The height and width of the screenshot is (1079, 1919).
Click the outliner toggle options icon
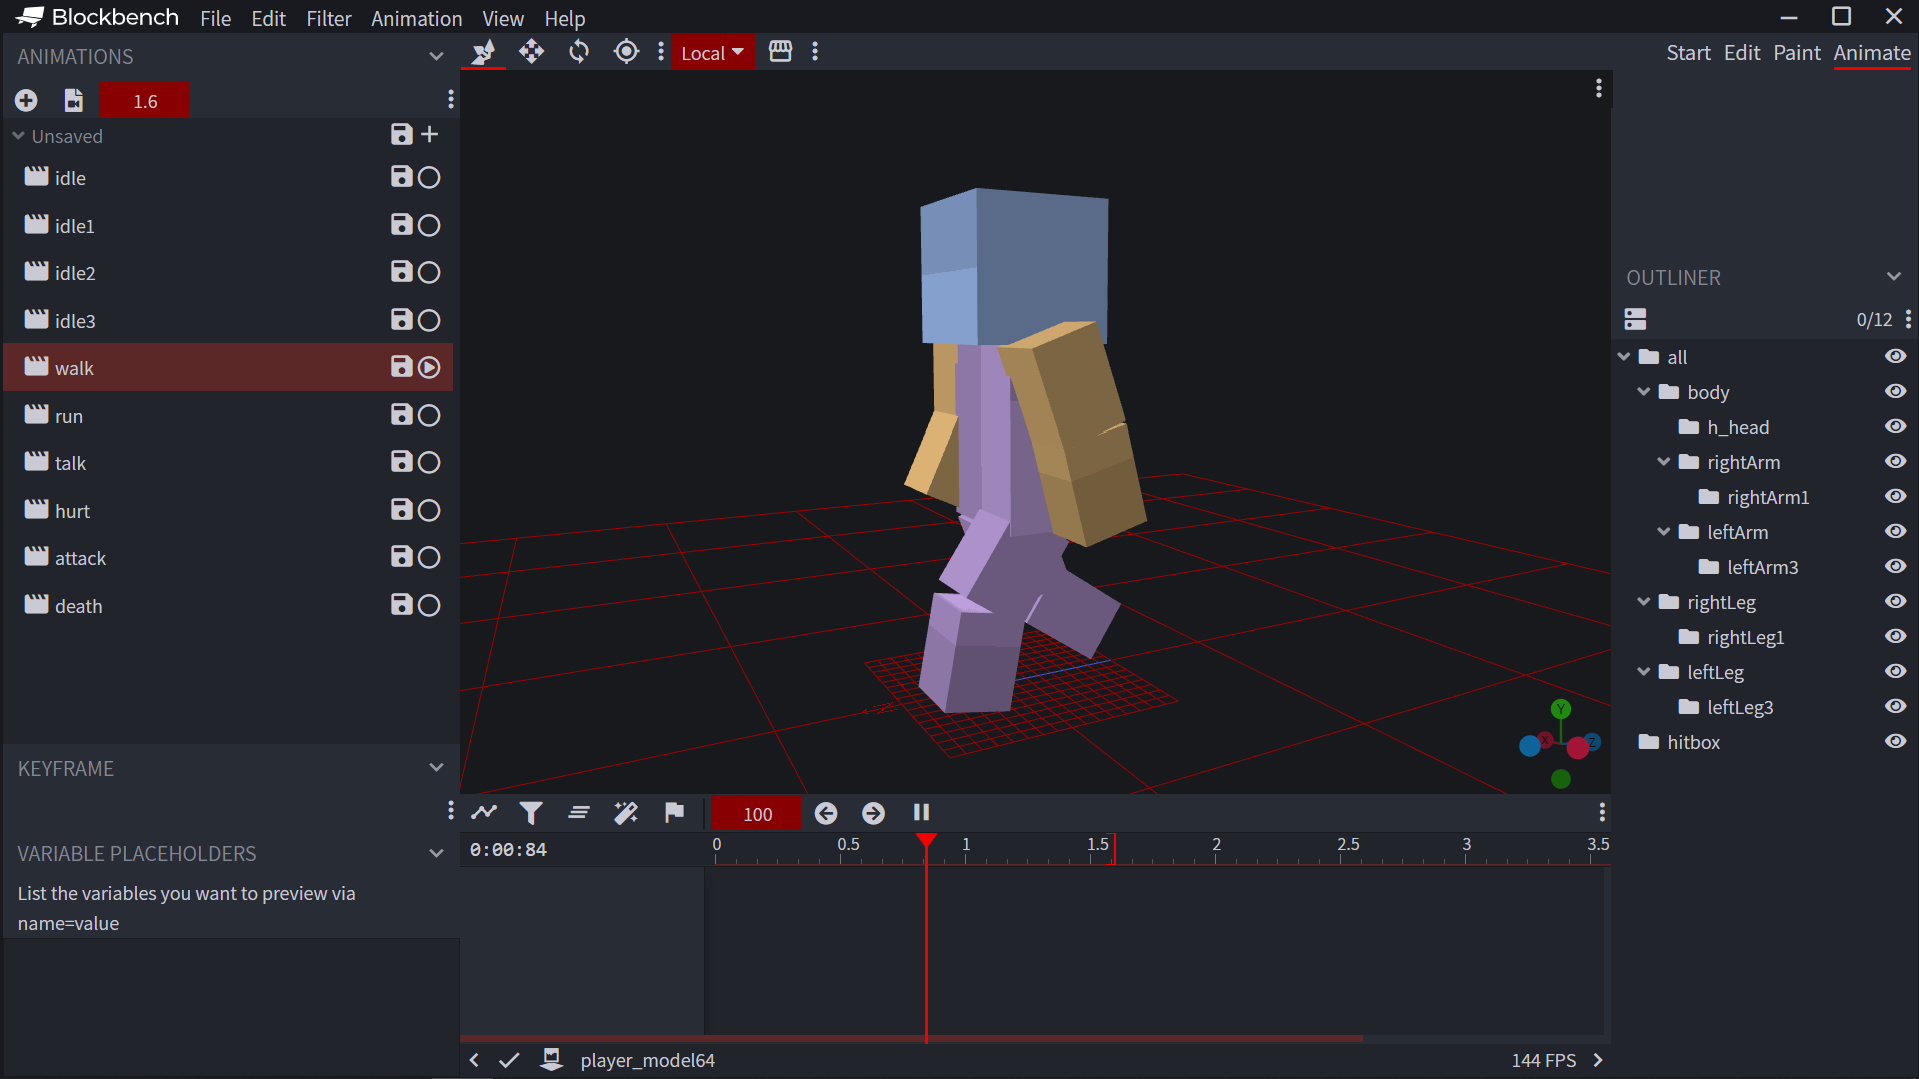tap(1635, 319)
